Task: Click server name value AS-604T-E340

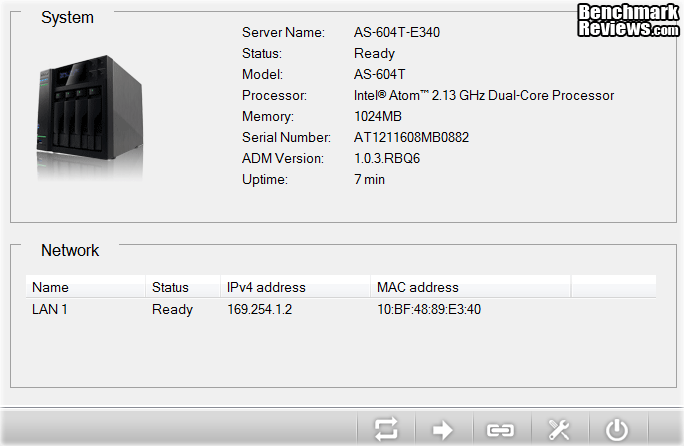Action: pyautogui.click(x=397, y=32)
